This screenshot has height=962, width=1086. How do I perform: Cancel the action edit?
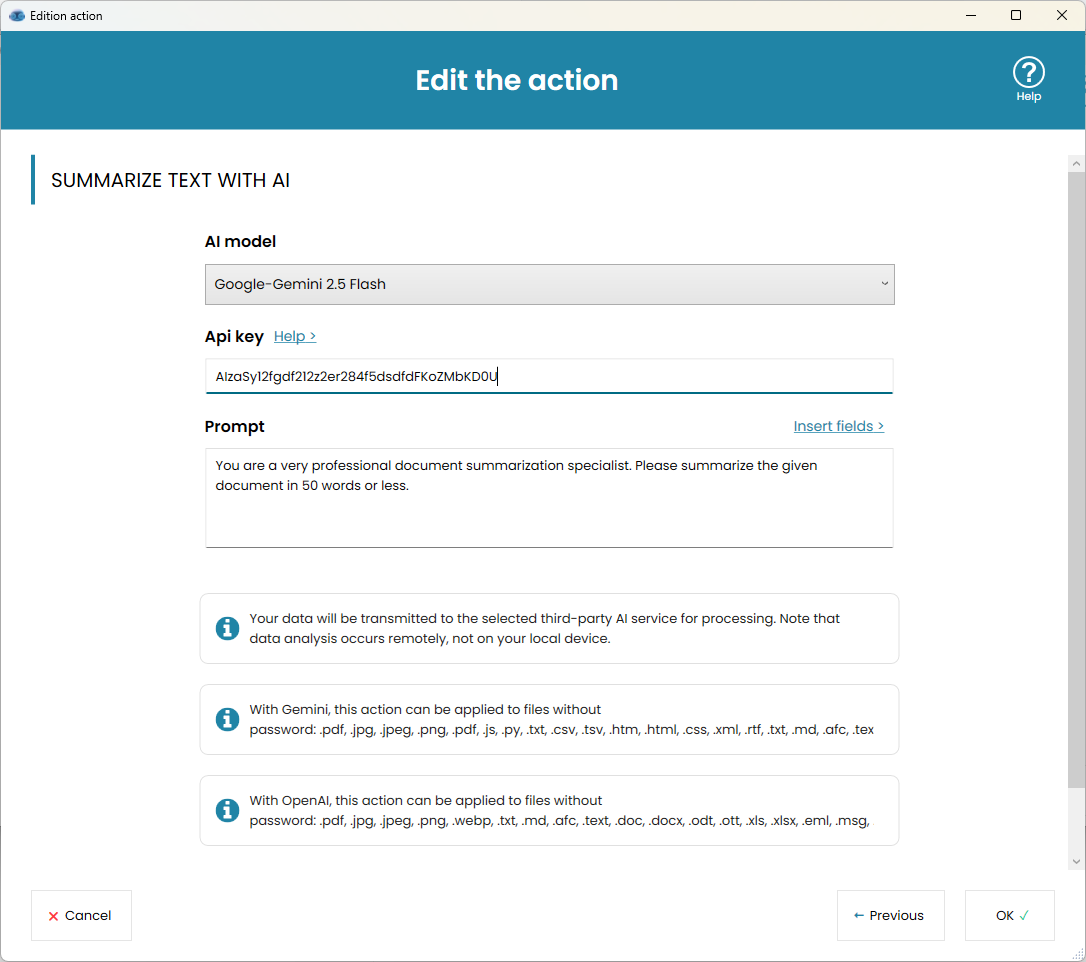tap(81, 916)
